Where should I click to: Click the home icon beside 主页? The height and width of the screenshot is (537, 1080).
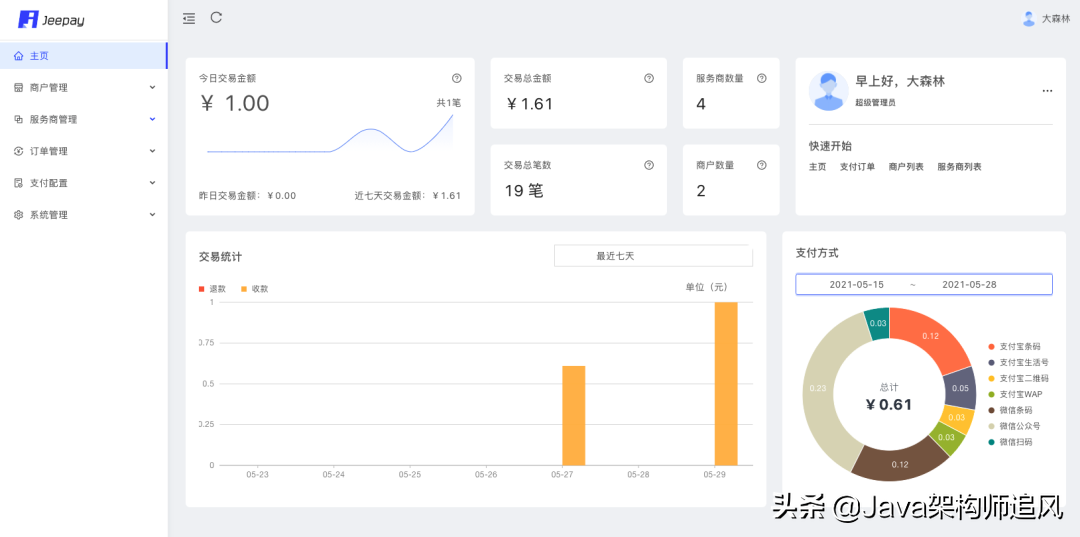(x=19, y=56)
